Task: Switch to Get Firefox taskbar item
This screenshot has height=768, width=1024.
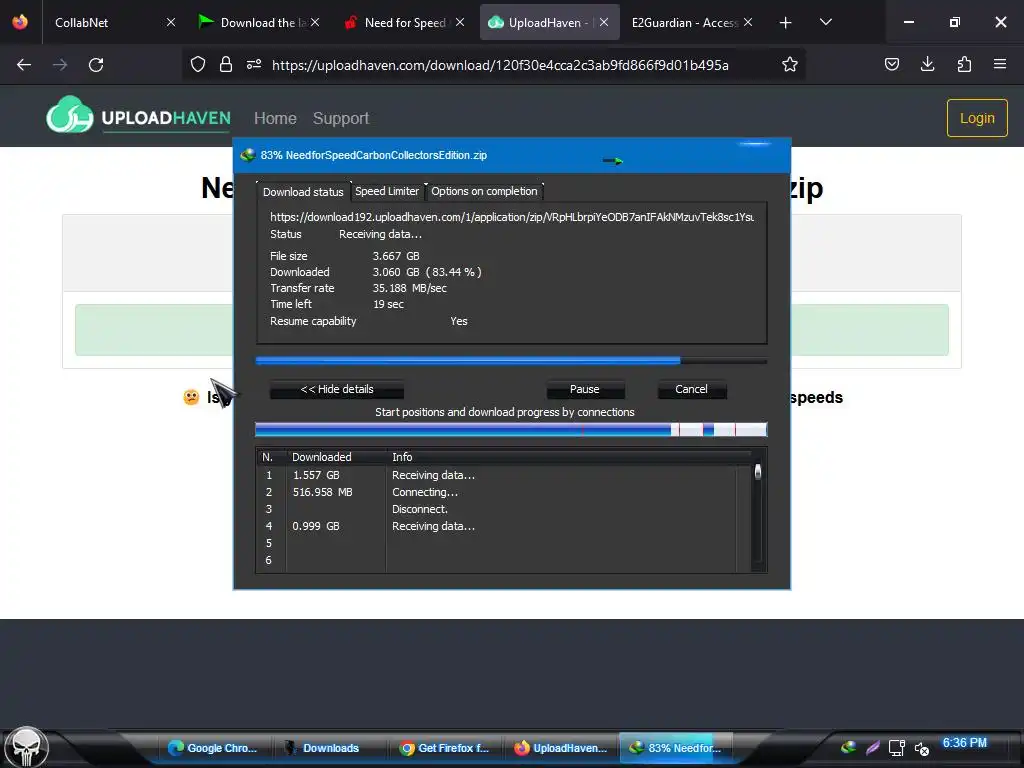Action: 445,748
